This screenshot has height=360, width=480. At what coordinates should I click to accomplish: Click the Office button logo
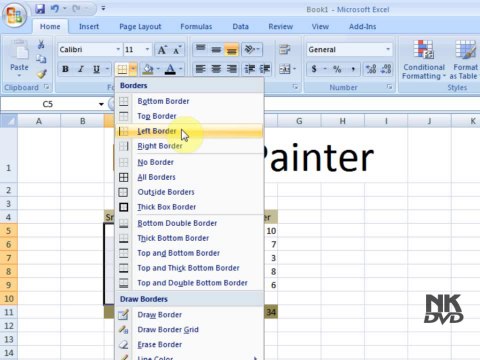pyautogui.click(x=14, y=15)
